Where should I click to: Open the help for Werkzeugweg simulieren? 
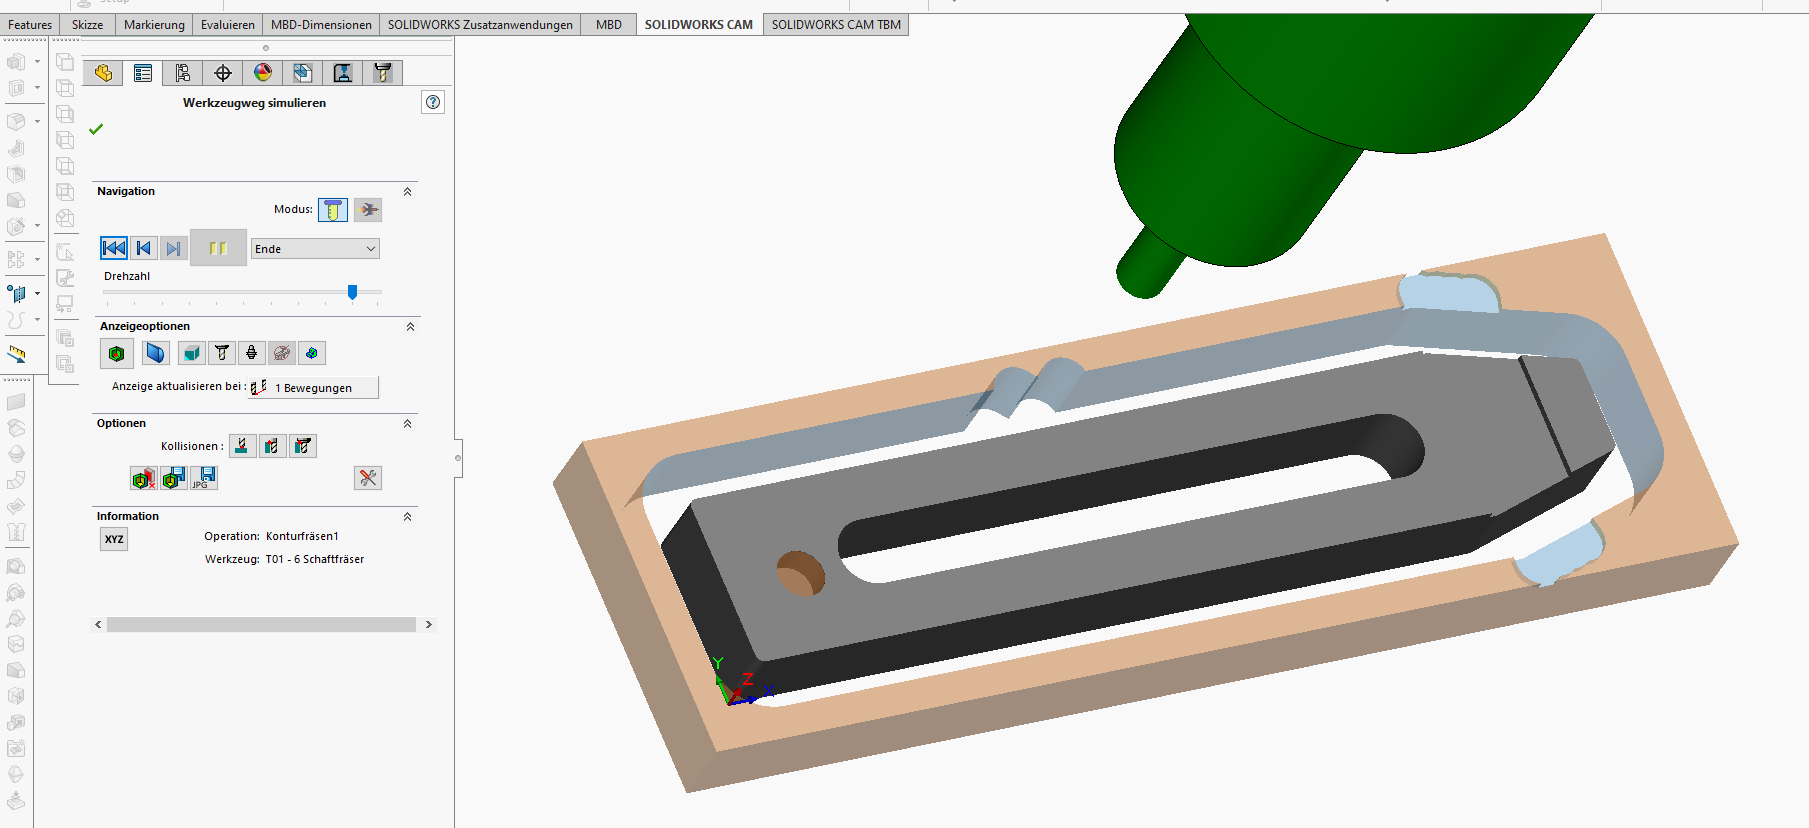click(x=433, y=102)
